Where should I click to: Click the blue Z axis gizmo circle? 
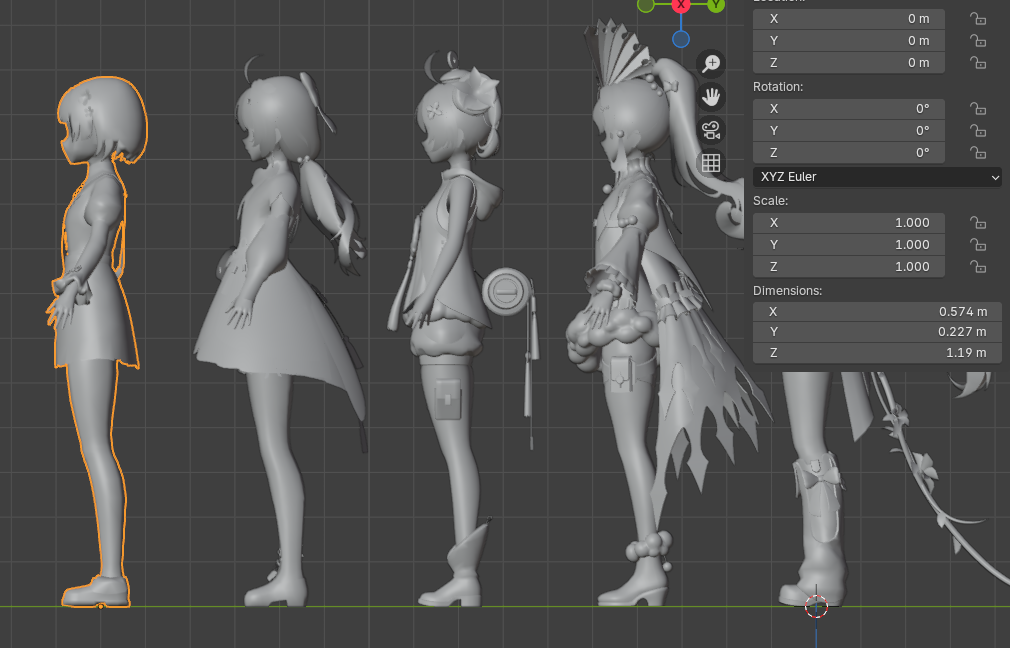point(681,39)
